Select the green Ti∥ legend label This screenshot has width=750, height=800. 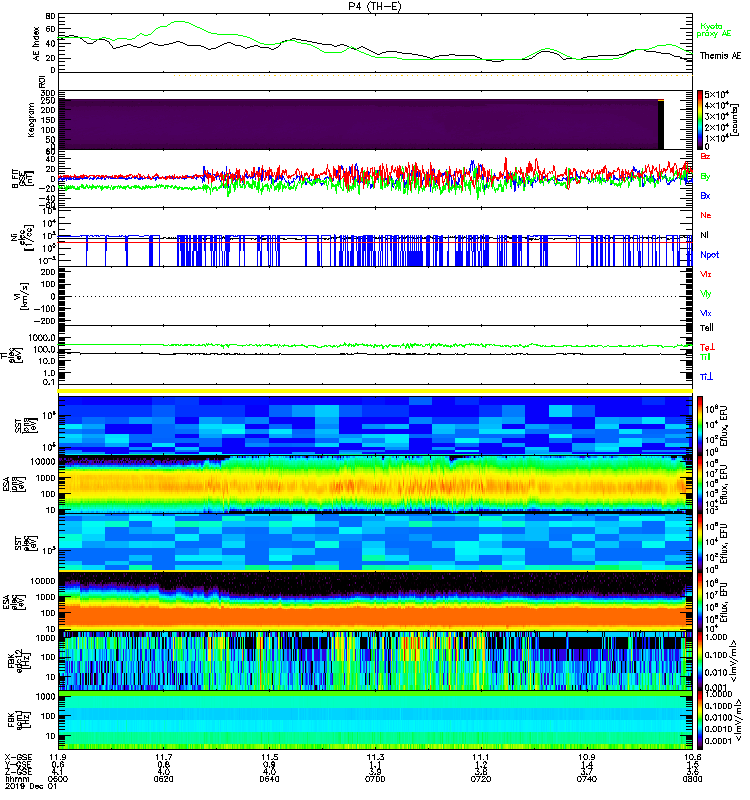[705, 357]
